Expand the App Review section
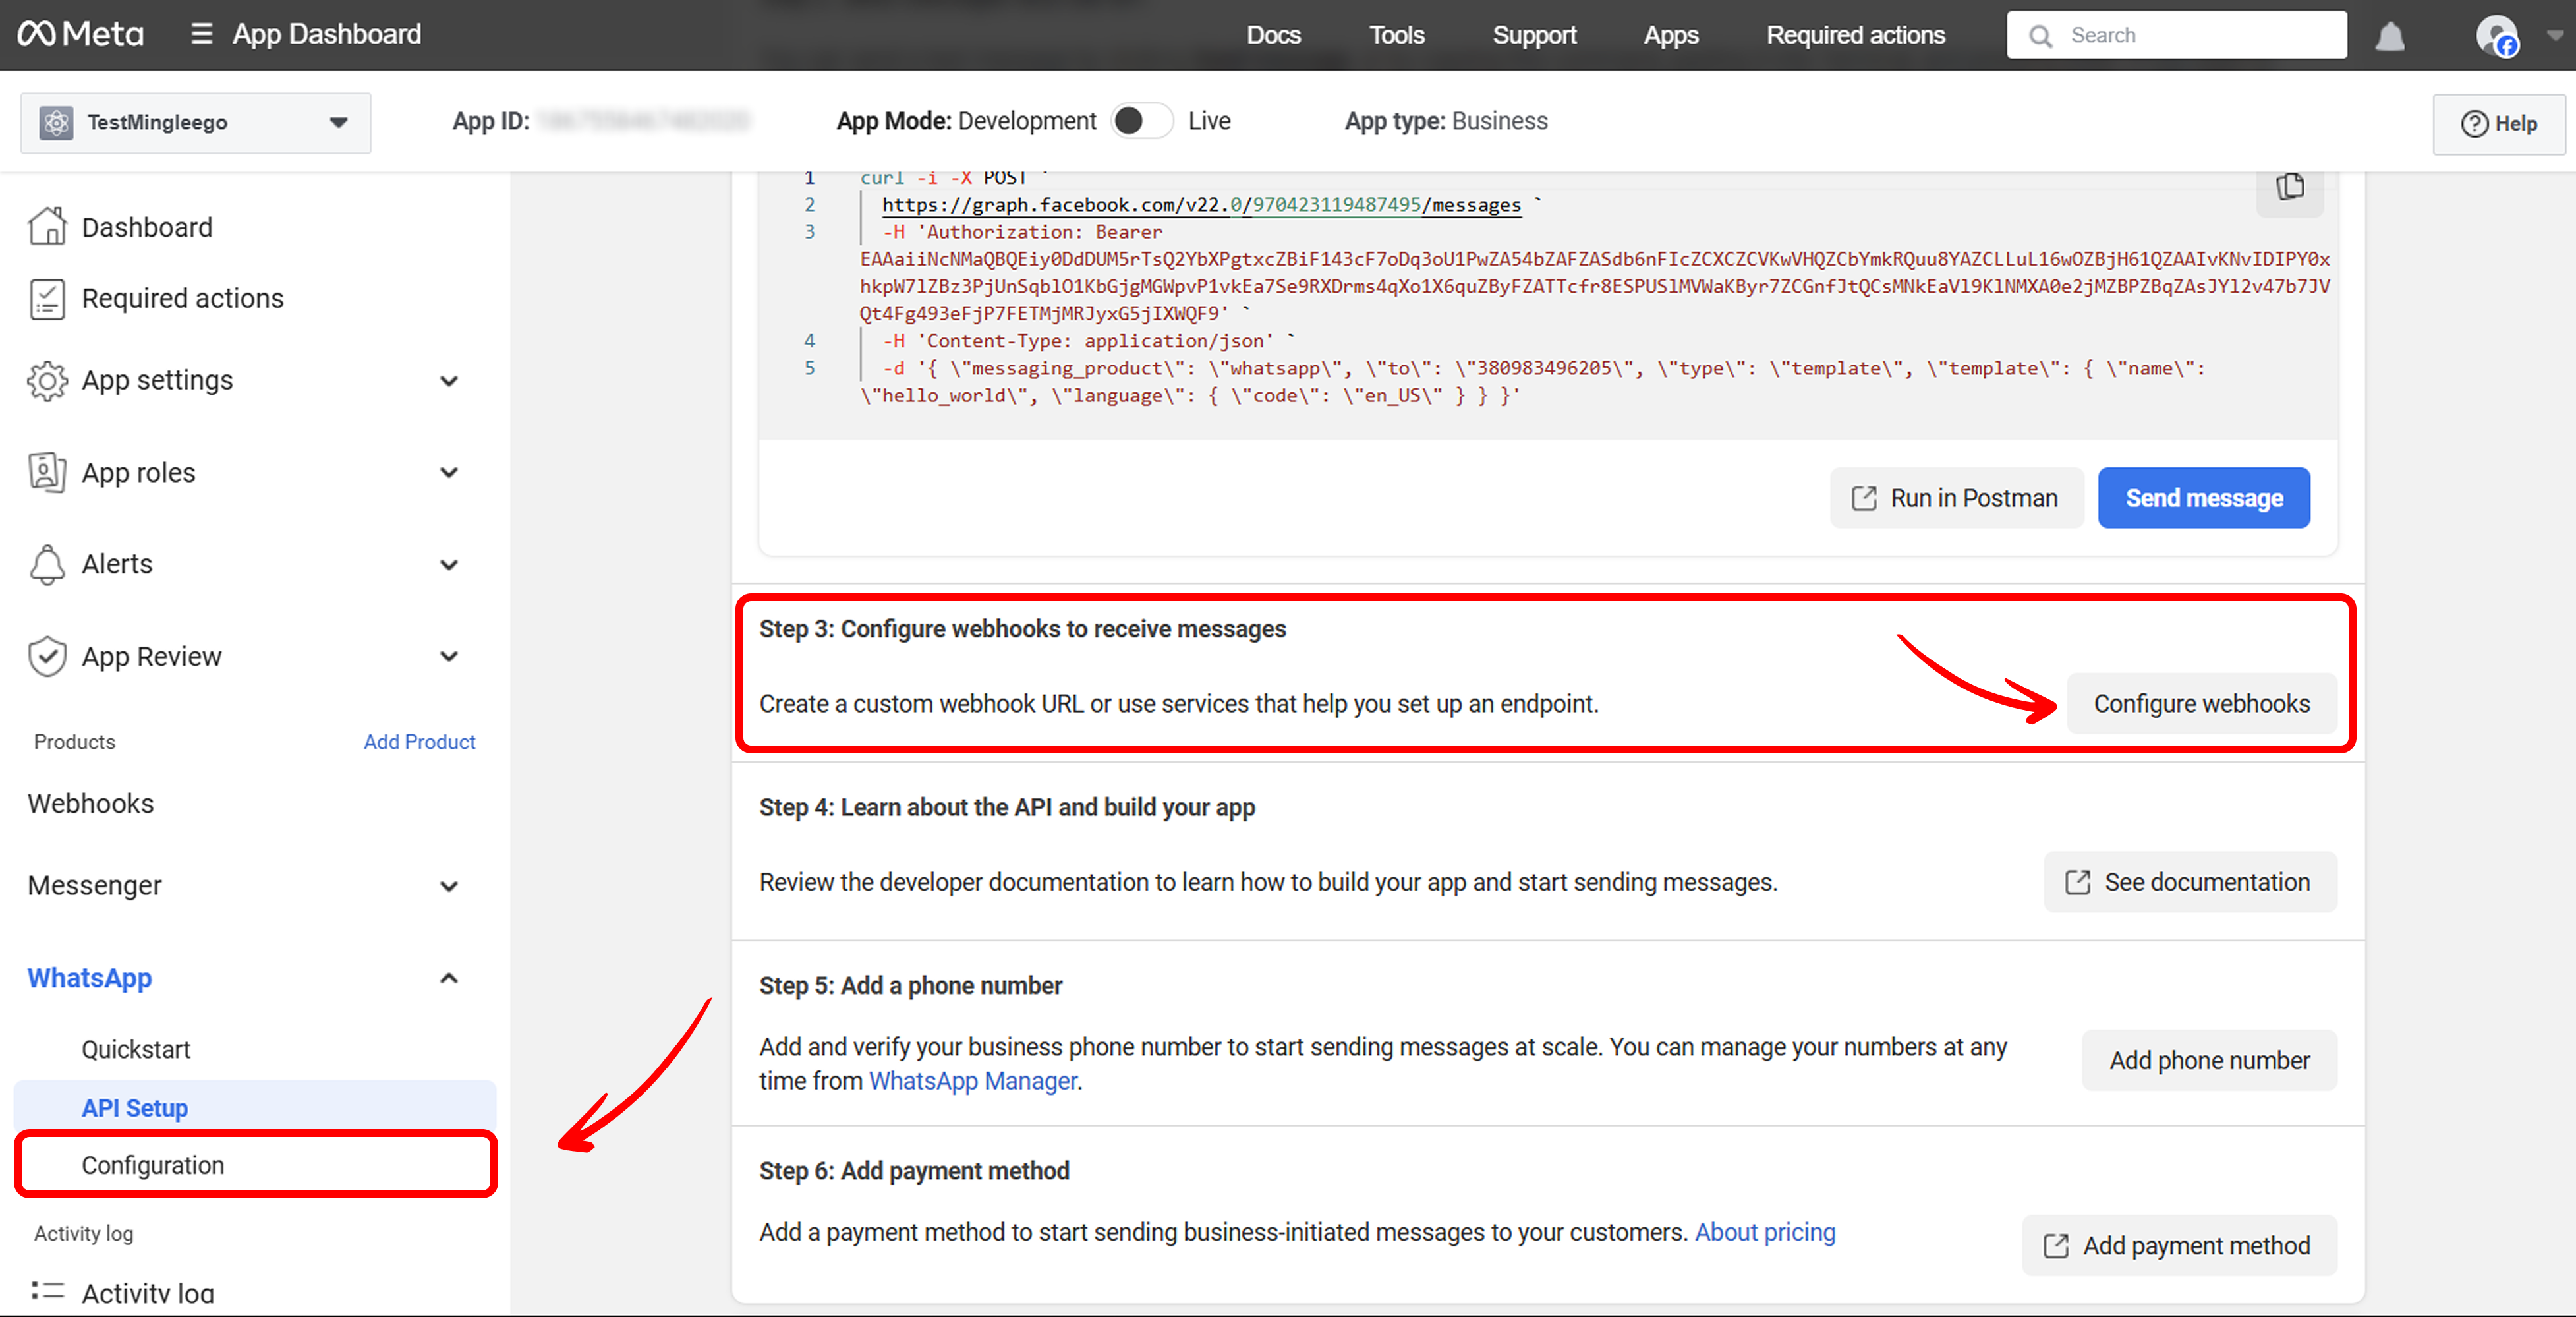This screenshot has width=2576, height=1317. tap(449, 656)
